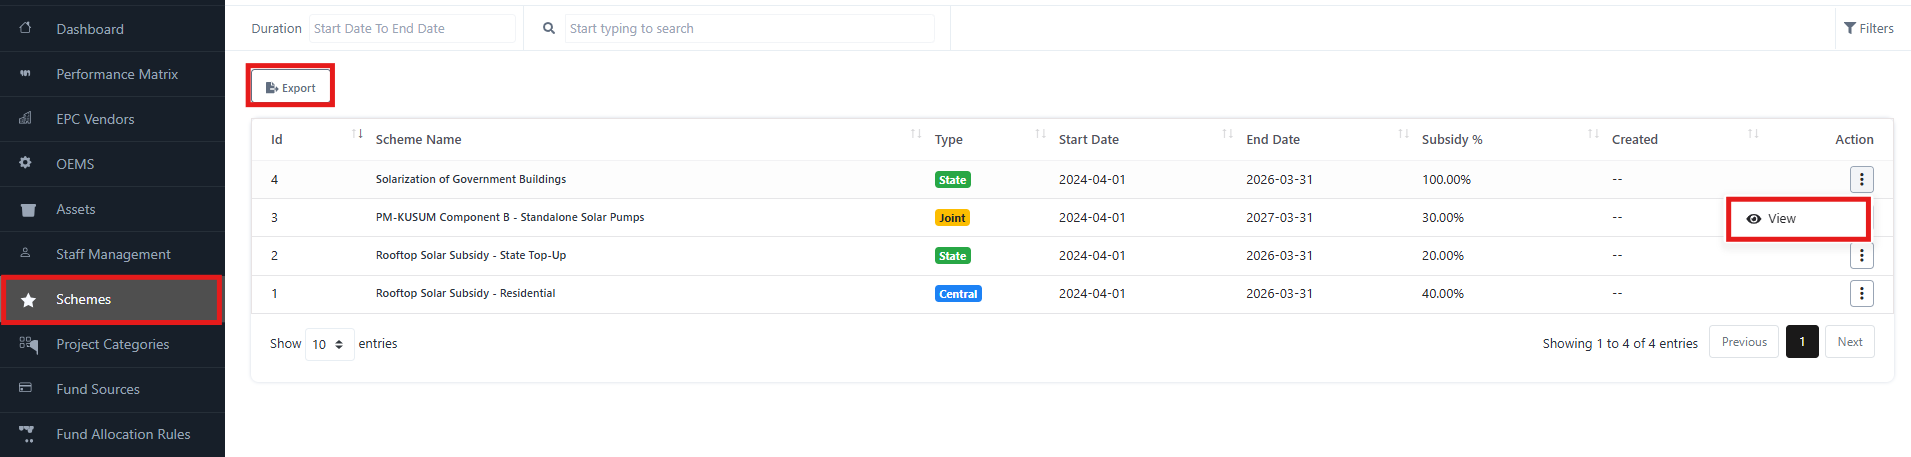Screen dimensions: 1911x457
Task: Open action menu for Rooftop Solar State Top-Up
Action: point(1861,256)
